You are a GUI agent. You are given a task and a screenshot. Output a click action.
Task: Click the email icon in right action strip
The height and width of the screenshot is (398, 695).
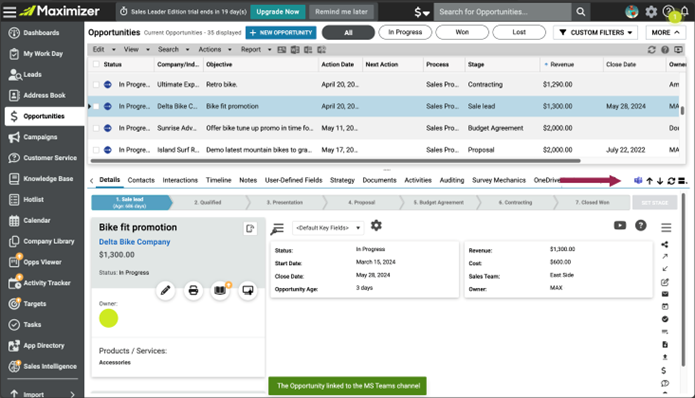pyautogui.click(x=665, y=294)
